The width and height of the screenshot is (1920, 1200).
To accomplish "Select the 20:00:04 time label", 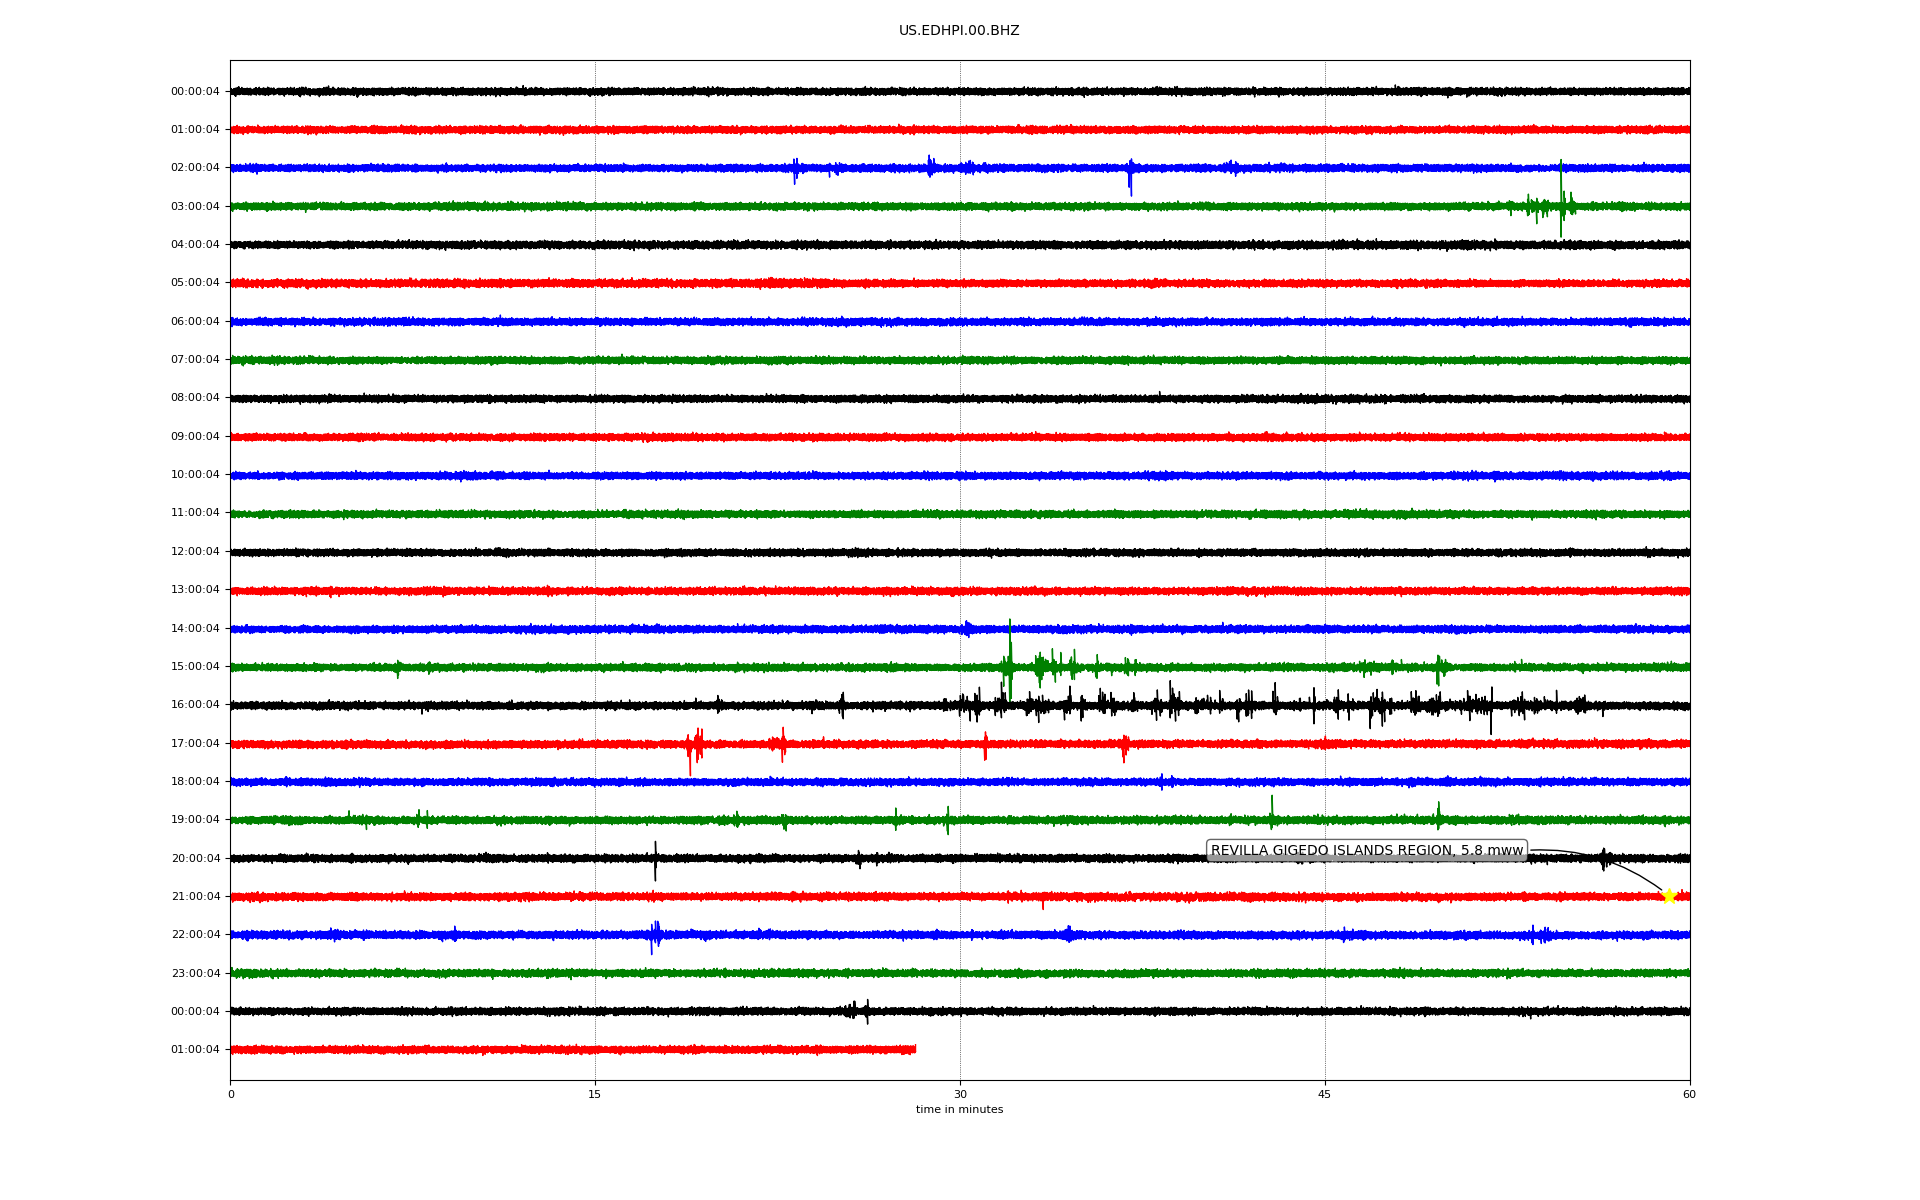I will [x=195, y=859].
